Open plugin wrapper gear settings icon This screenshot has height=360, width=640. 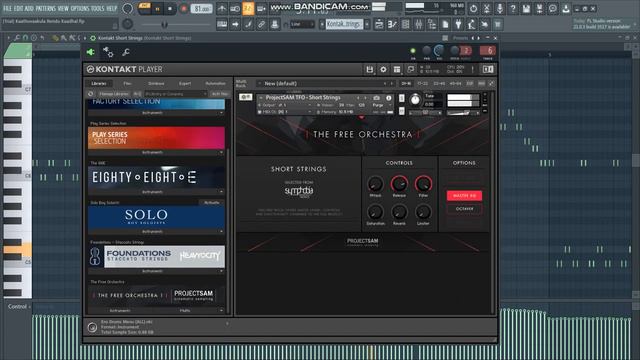(108, 52)
